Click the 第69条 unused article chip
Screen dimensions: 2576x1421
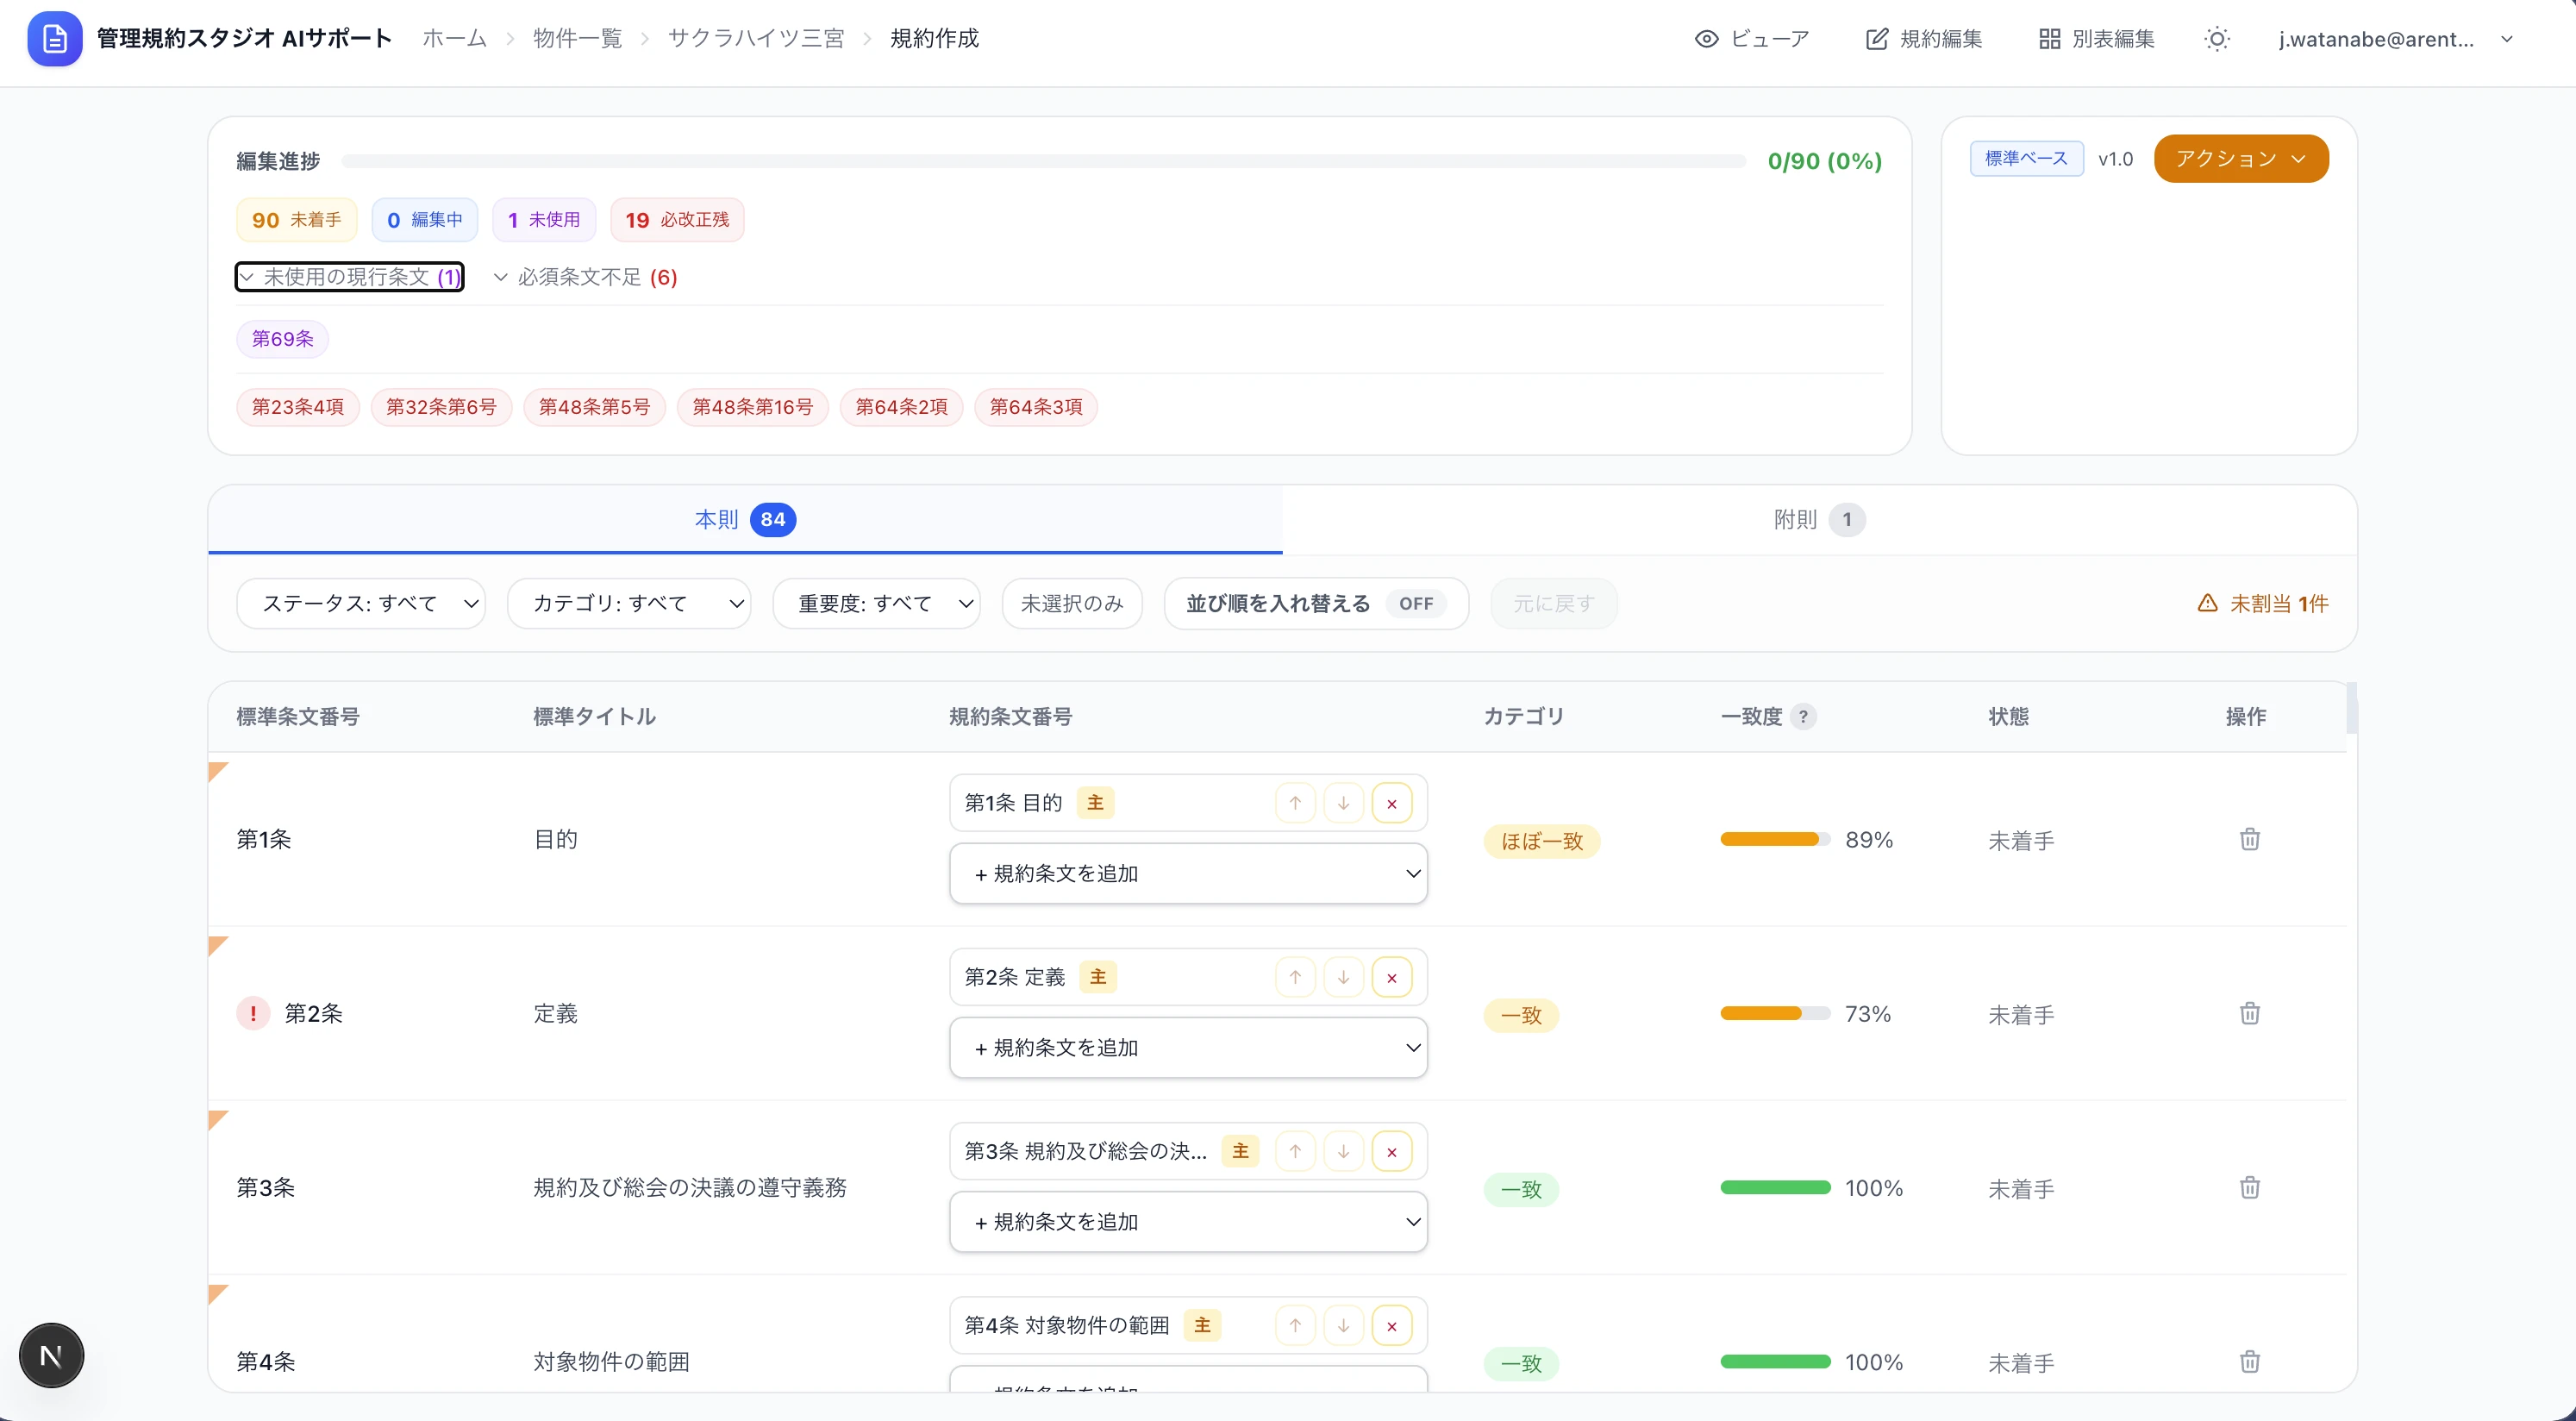tap(282, 339)
